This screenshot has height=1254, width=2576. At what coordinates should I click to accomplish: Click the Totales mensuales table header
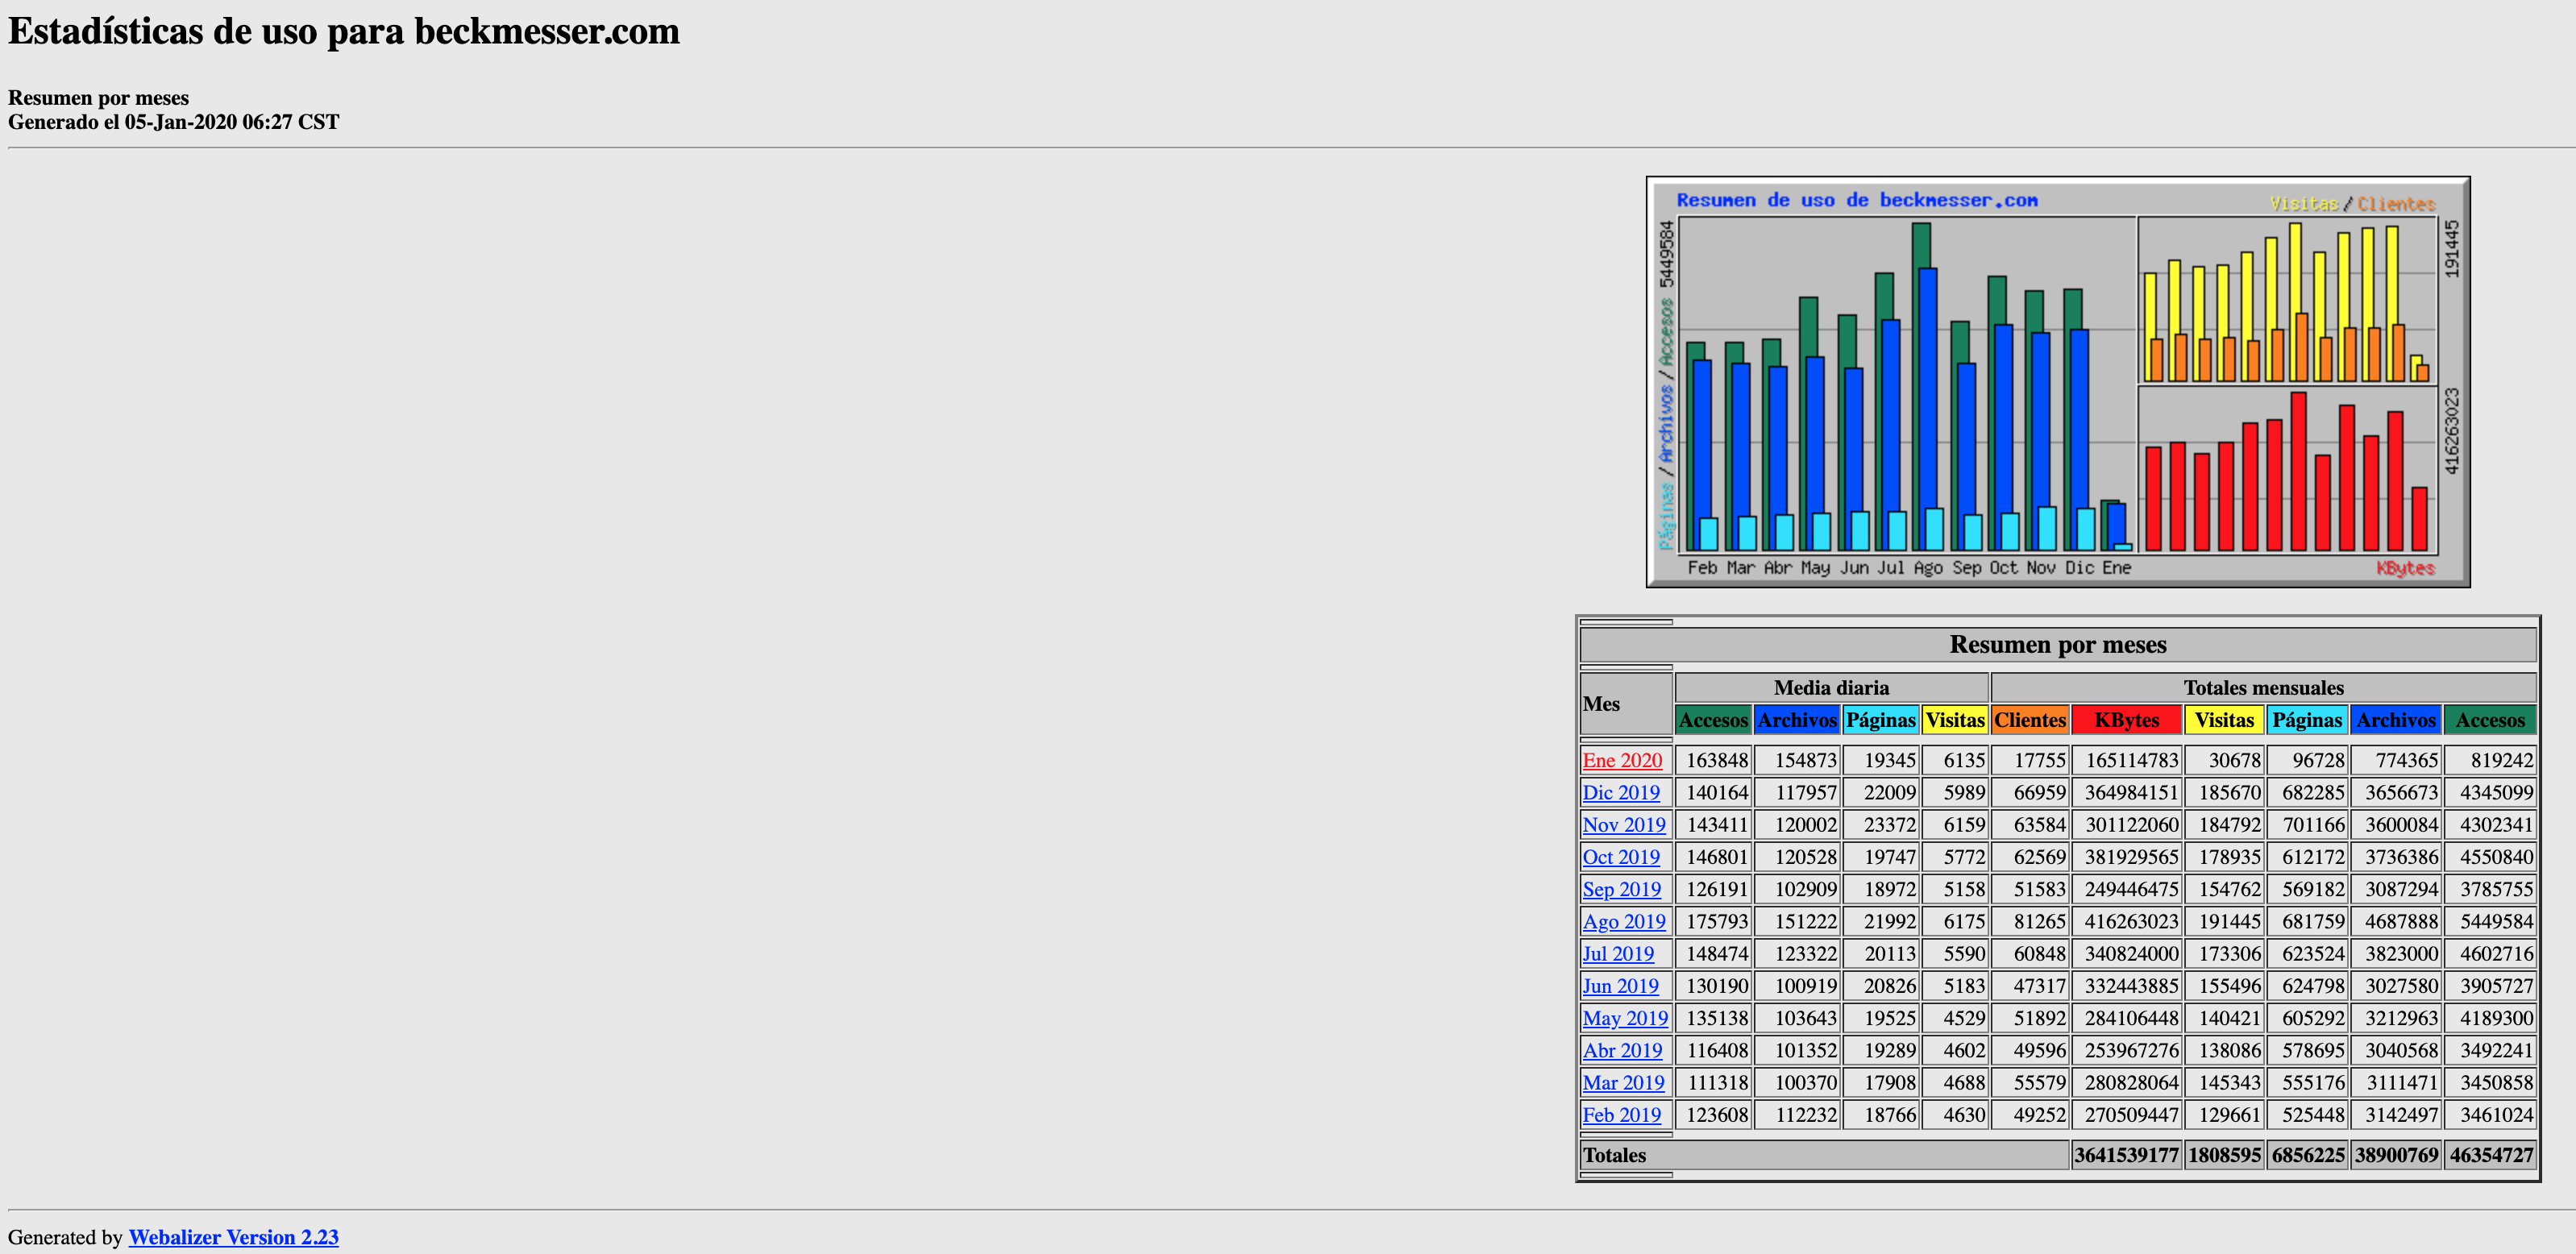2262,687
